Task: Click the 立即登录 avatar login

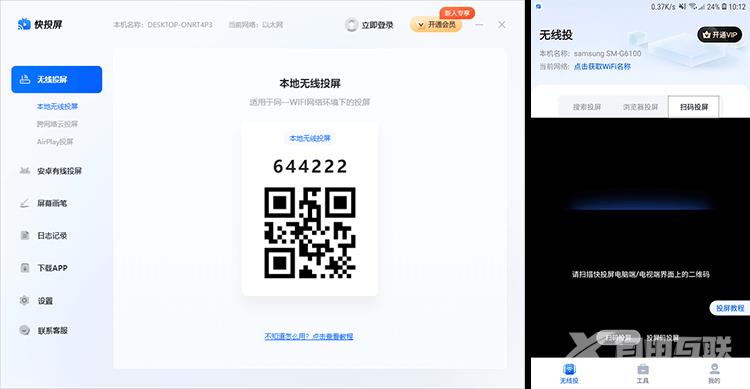Action: pos(369,25)
